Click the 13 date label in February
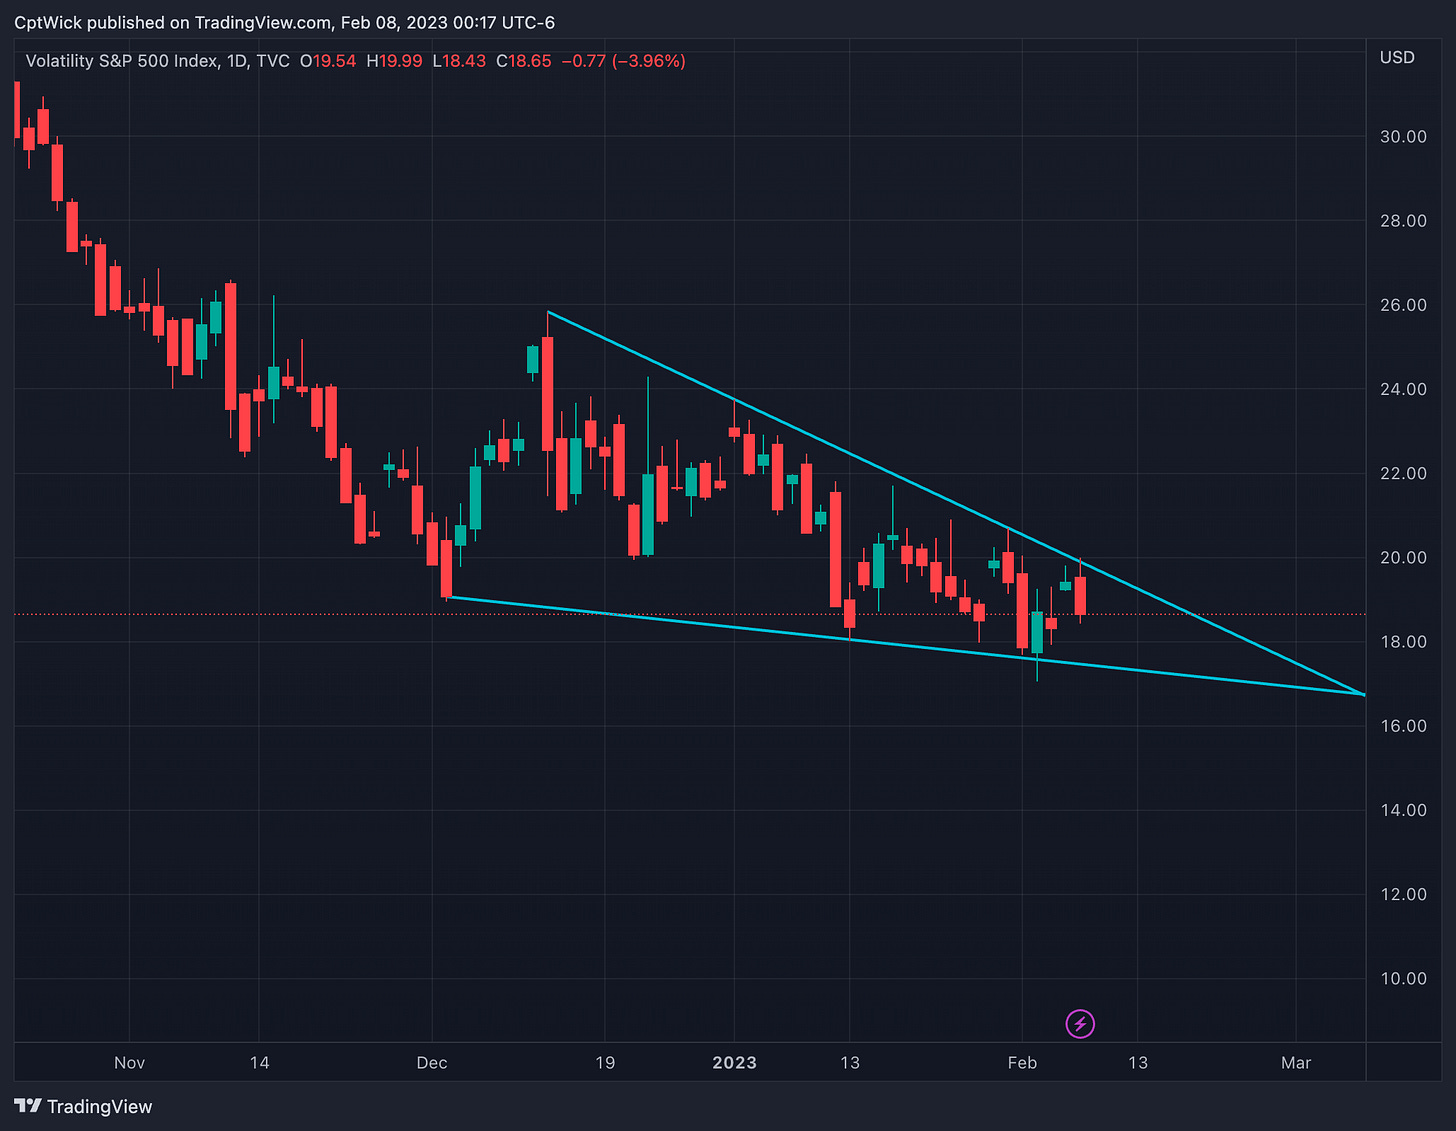Image resolution: width=1456 pixels, height=1131 pixels. click(x=1138, y=1062)
